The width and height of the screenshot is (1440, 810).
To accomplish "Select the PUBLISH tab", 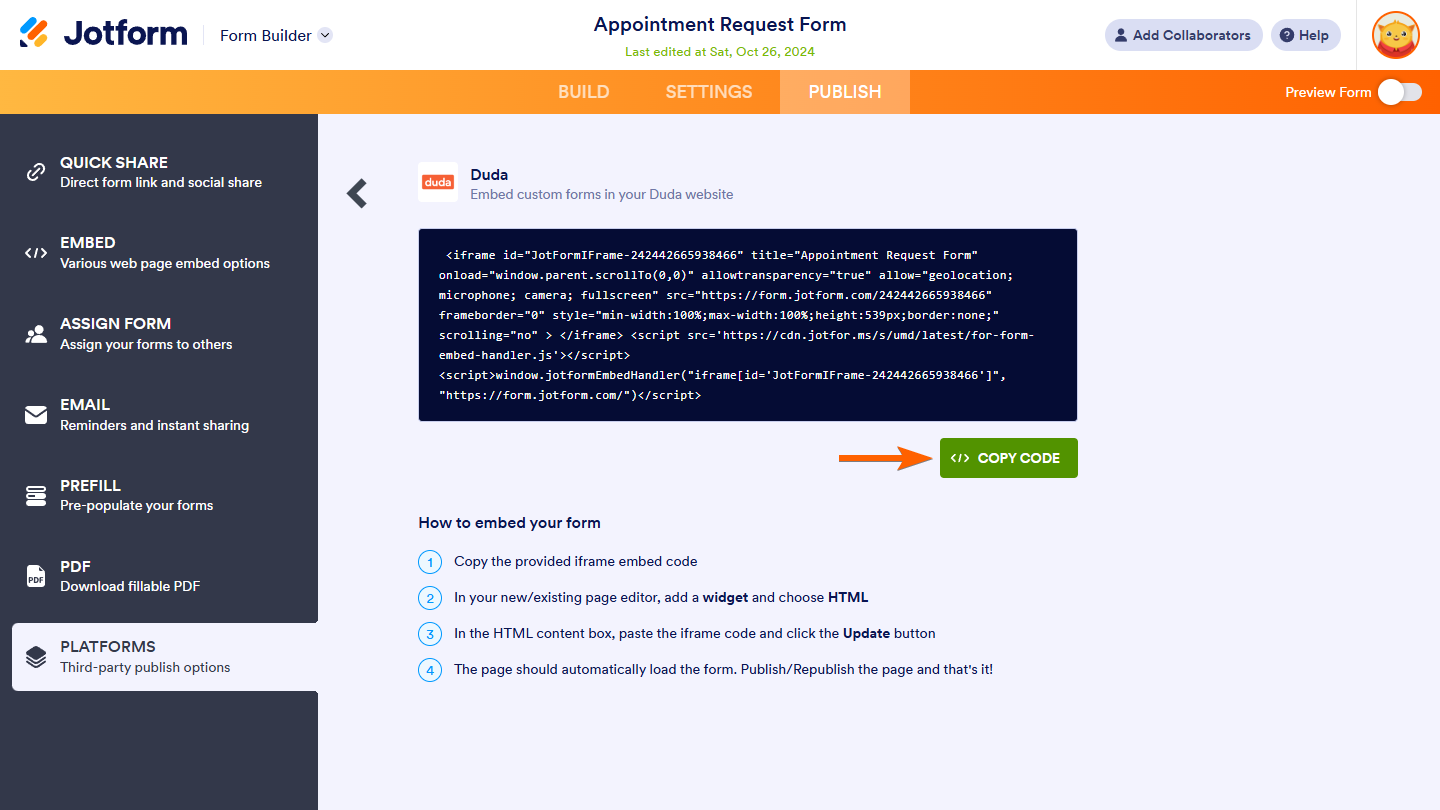I will click(x=845, y=92).
